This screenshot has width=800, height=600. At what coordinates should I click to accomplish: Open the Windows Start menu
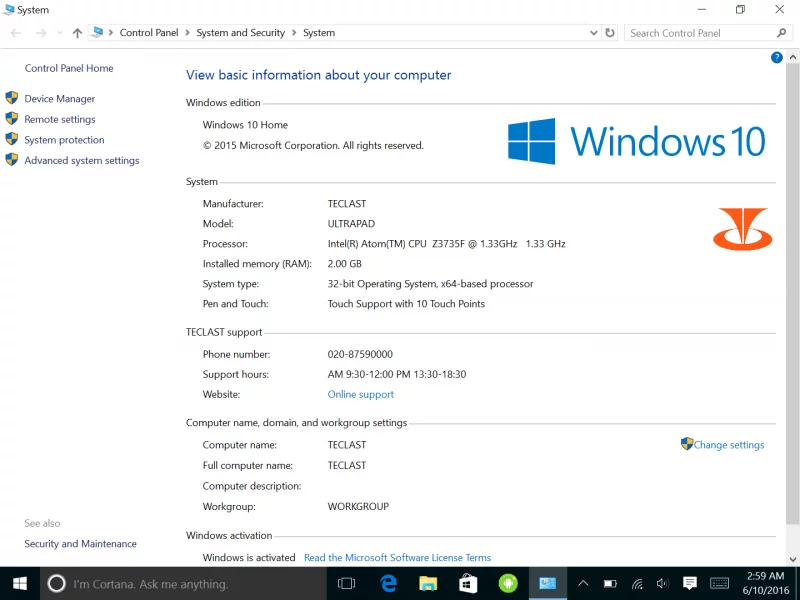click(x=20, y=583)
